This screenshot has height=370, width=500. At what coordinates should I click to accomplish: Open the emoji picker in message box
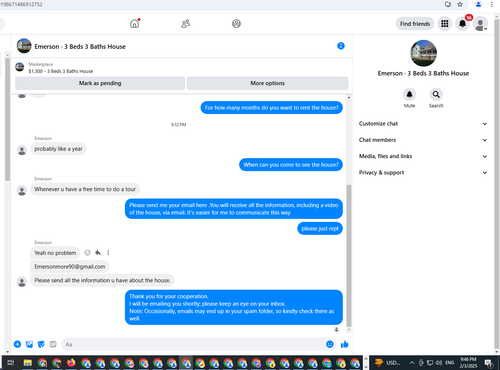pos(330,344)
